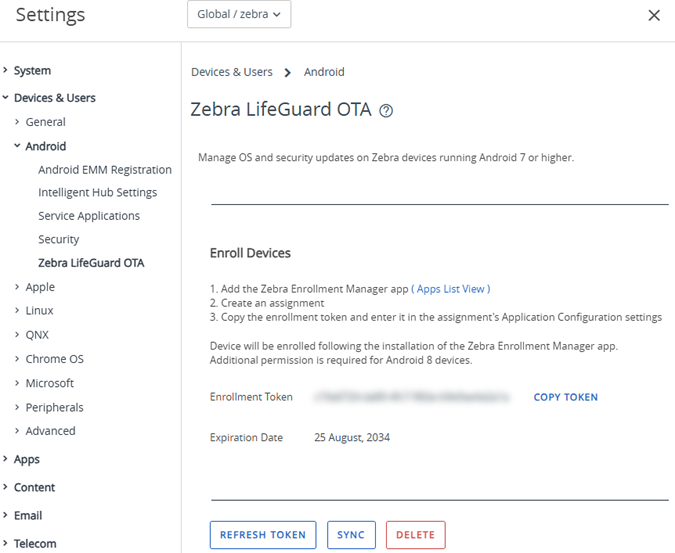675x553 pixels.
Task: Copy the enrollment token
Action: click(x=566, y=397)
